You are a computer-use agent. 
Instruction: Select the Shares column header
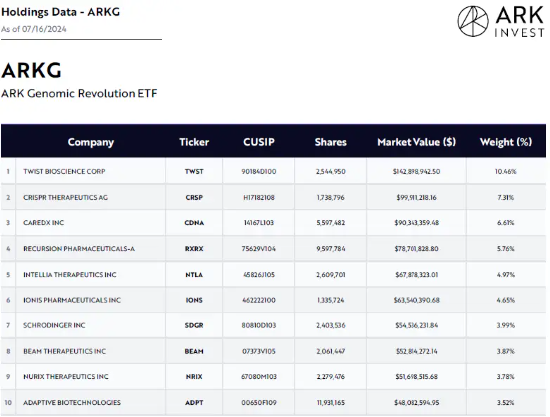tap(330, 142)
